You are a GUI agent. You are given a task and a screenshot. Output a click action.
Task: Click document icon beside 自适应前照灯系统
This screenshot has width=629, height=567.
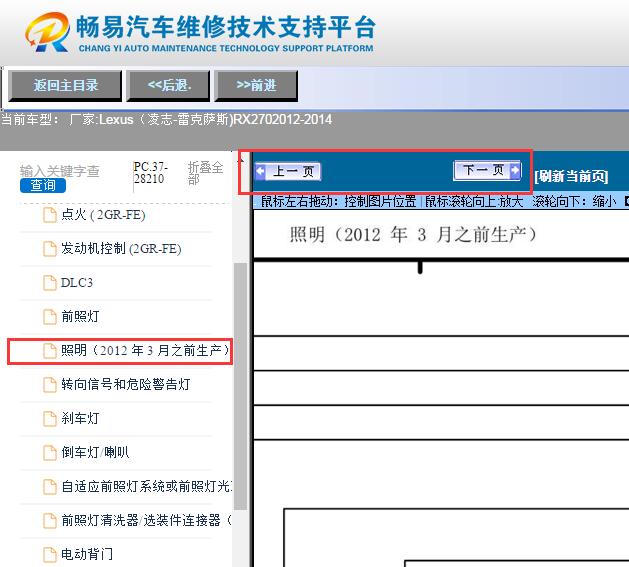pos(50,486)
